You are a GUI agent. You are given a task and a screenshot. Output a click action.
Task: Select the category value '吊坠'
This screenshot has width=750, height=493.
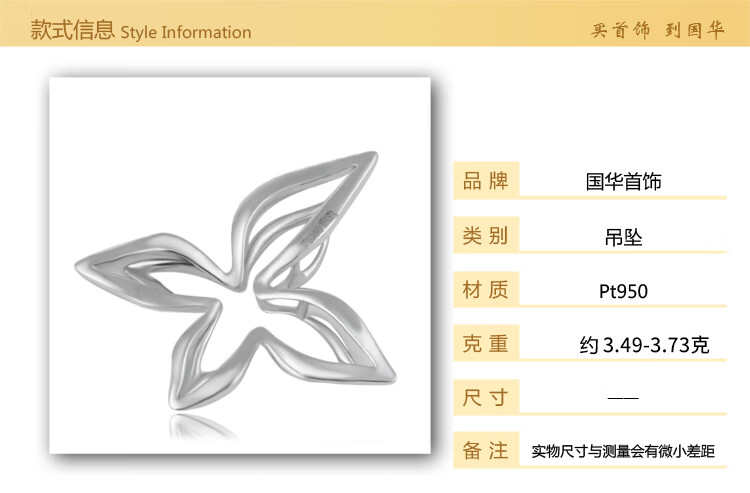(x=623, y=237)
